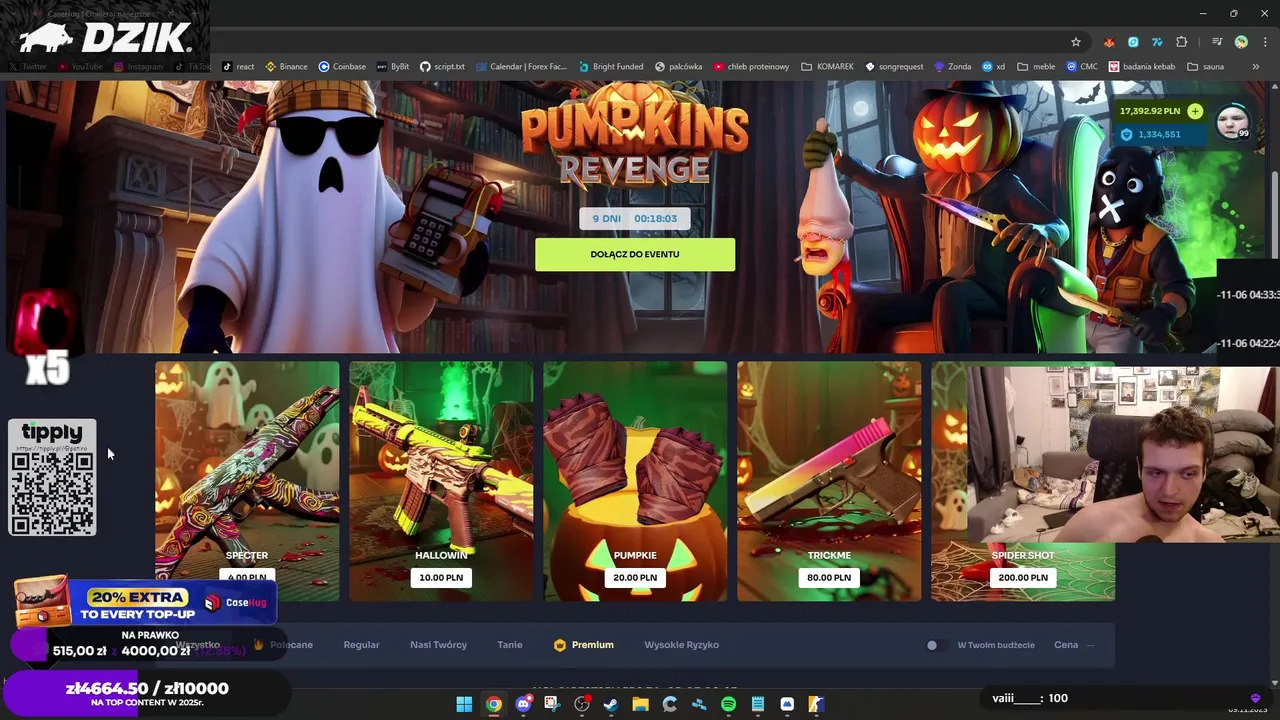Open the user profile avatar on the site
Image resolution: width=1280 pixels, height=720 pixels.
(1232, 121)
